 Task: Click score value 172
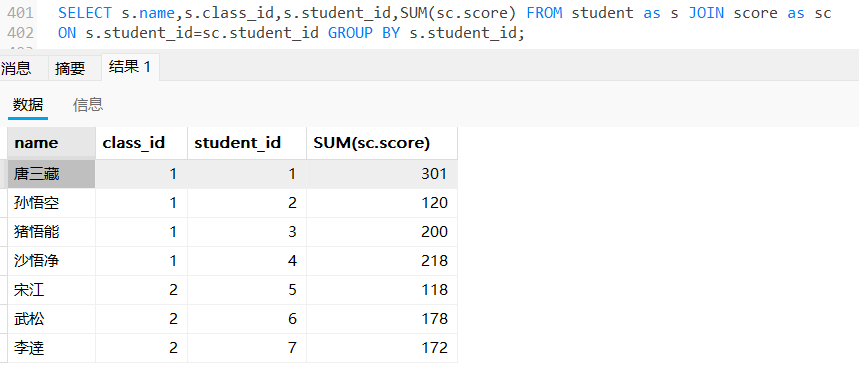pos(382,347)
